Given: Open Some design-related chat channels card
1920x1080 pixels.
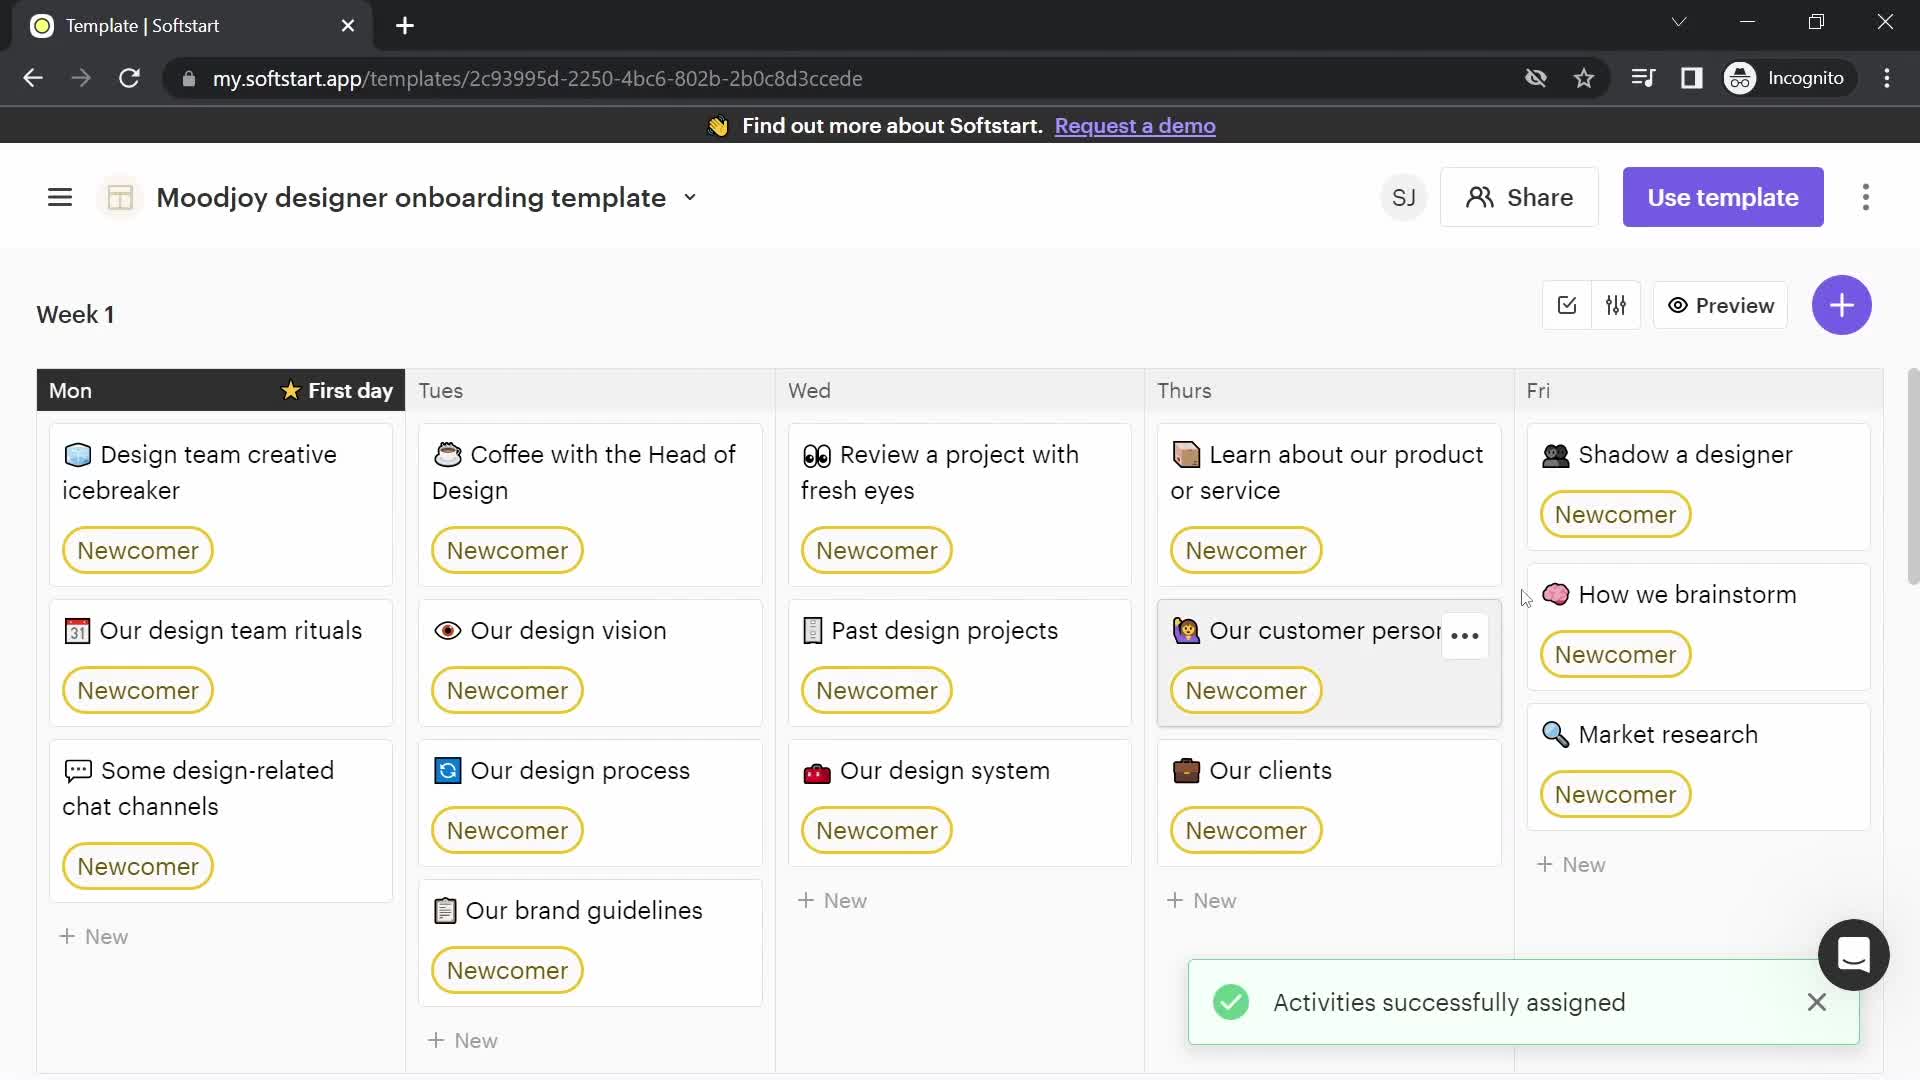Looking at the screenshot, I should coord(221,821).
